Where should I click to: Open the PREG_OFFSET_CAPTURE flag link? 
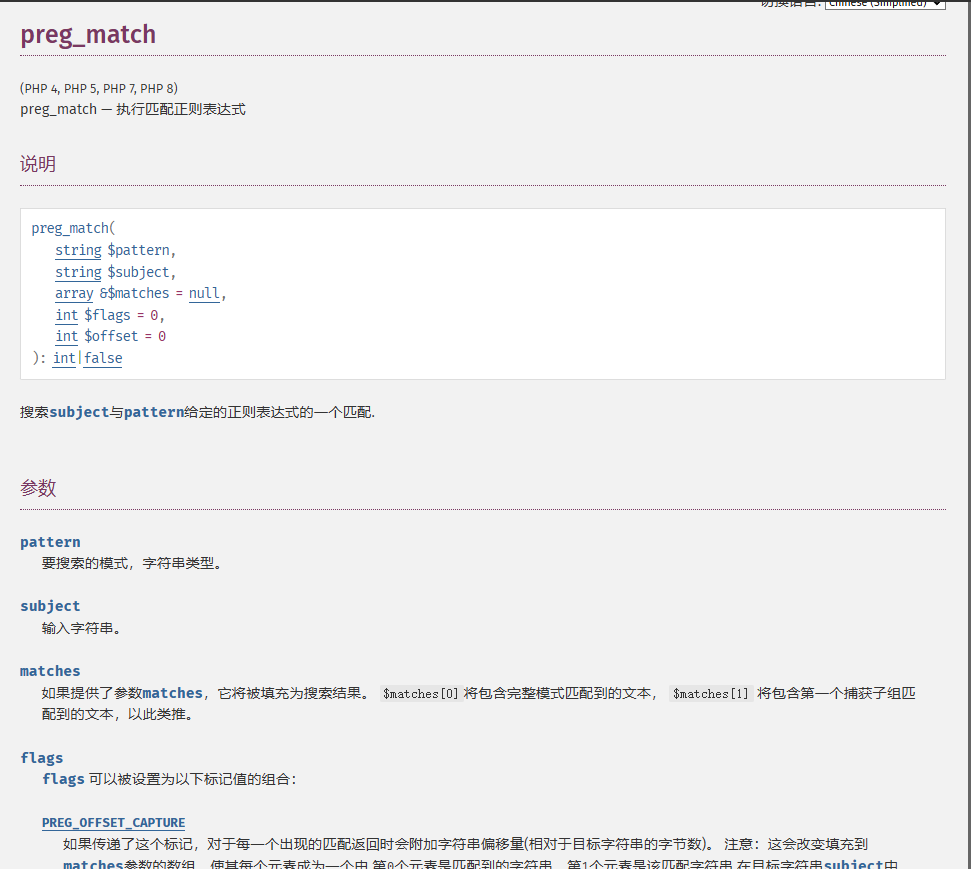pos(113,823)
